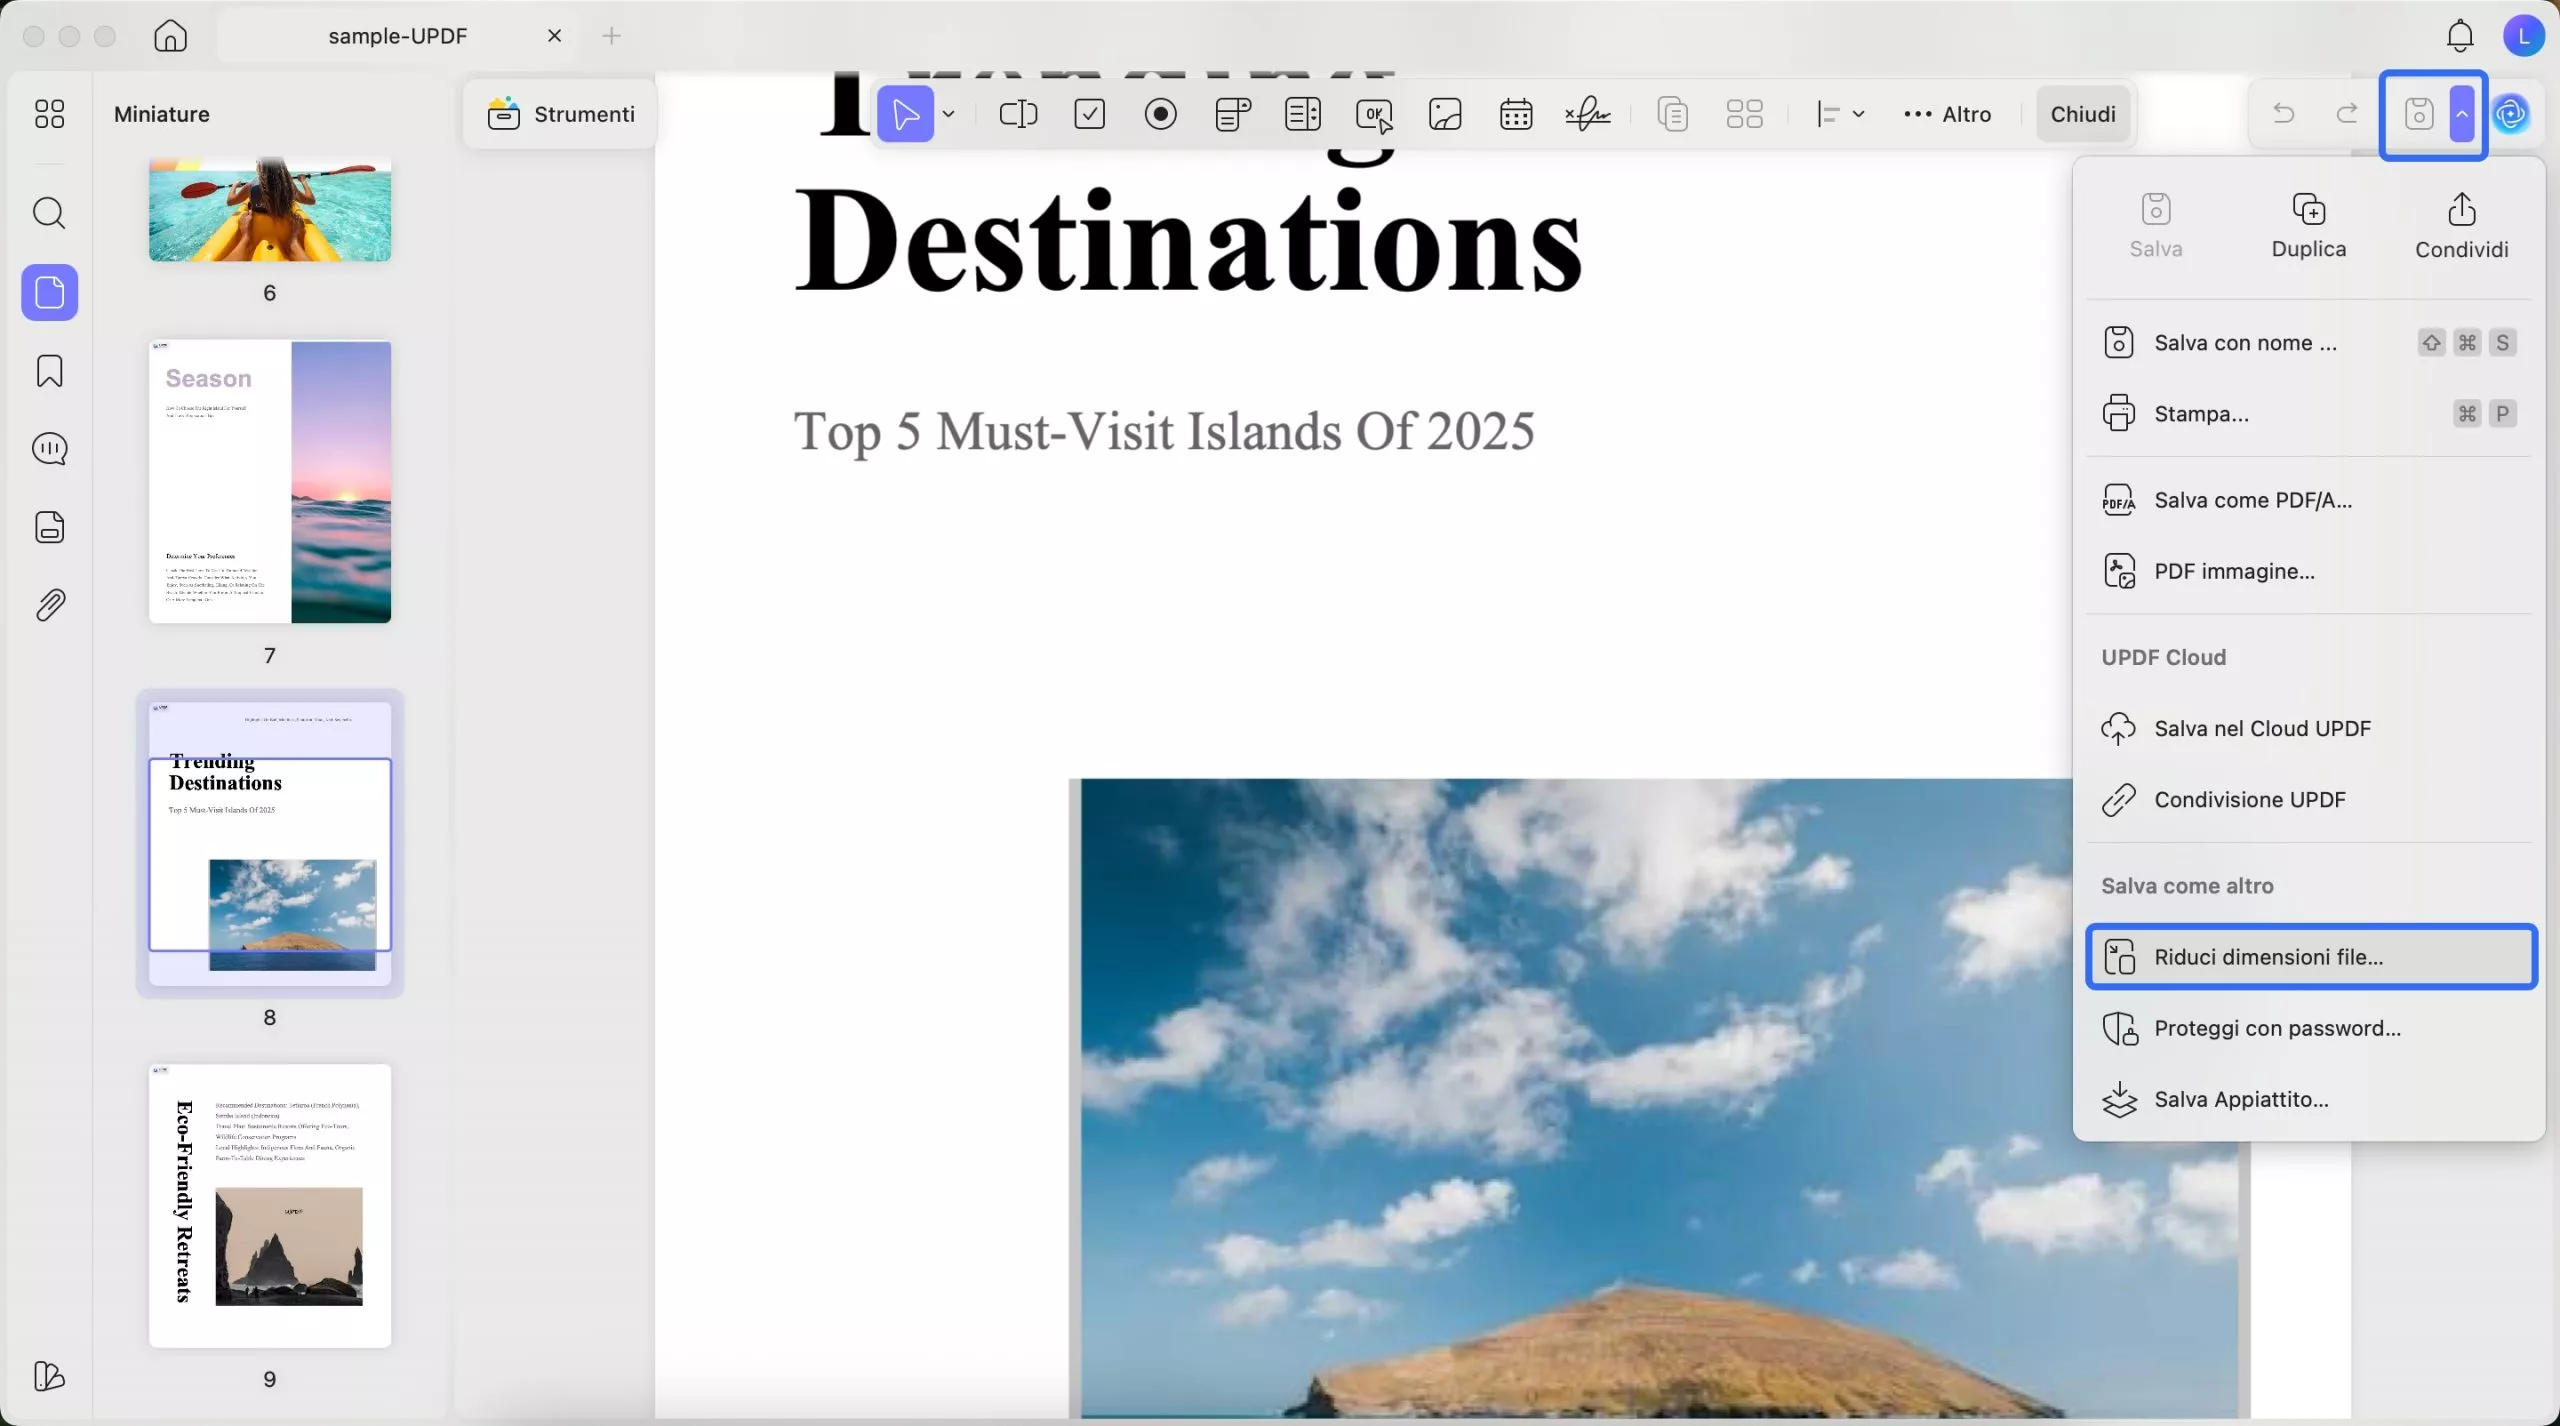Select the text field form tool
Screen dimensions: 2560x1426
pos(1018,114)
